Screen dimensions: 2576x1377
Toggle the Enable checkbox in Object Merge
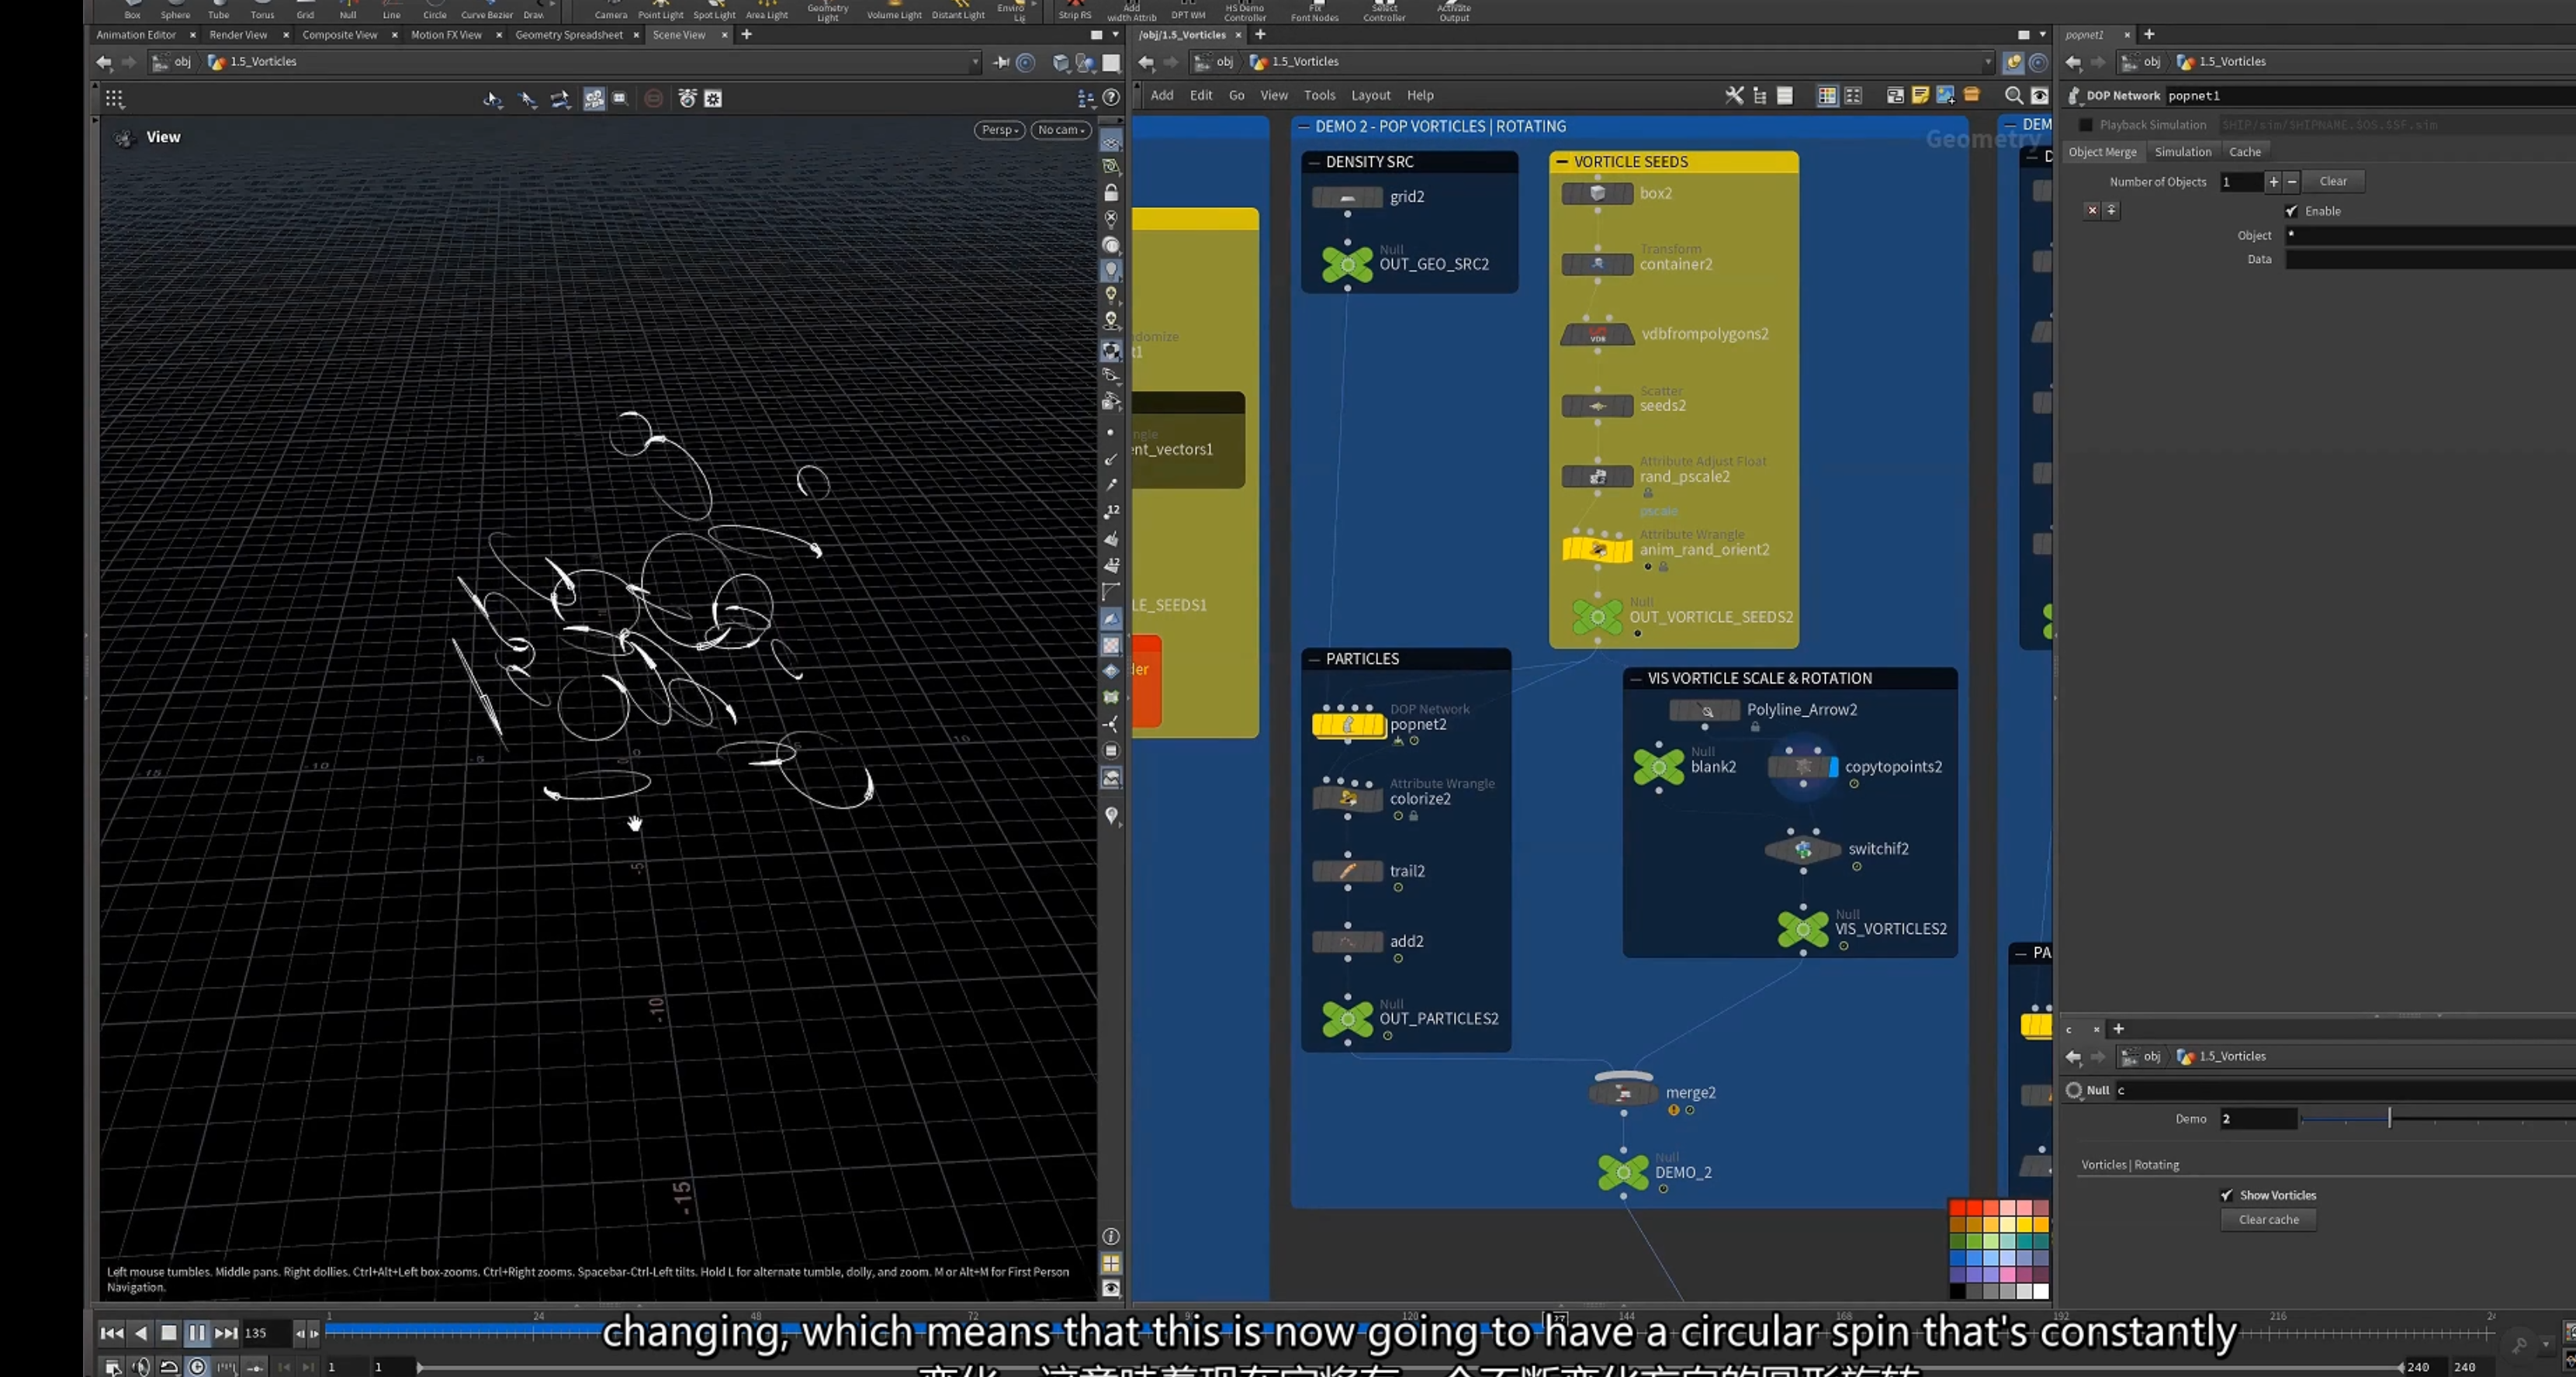coord(2291,211)
